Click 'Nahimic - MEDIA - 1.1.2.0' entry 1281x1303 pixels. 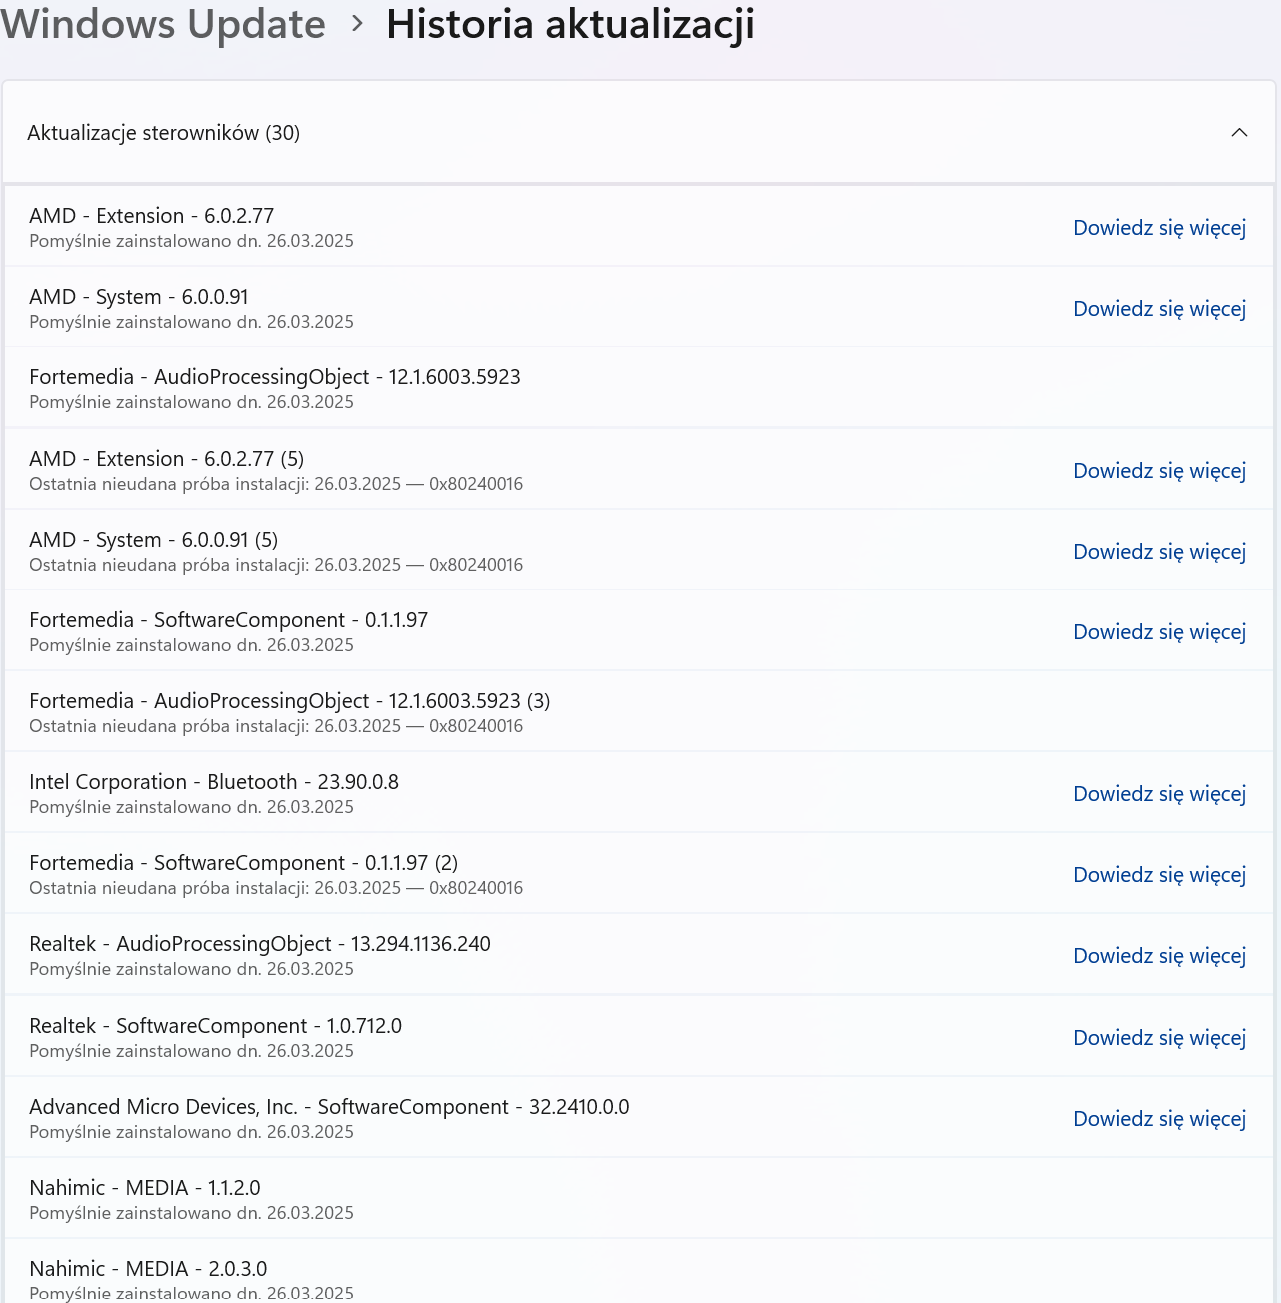[639, 1199]
